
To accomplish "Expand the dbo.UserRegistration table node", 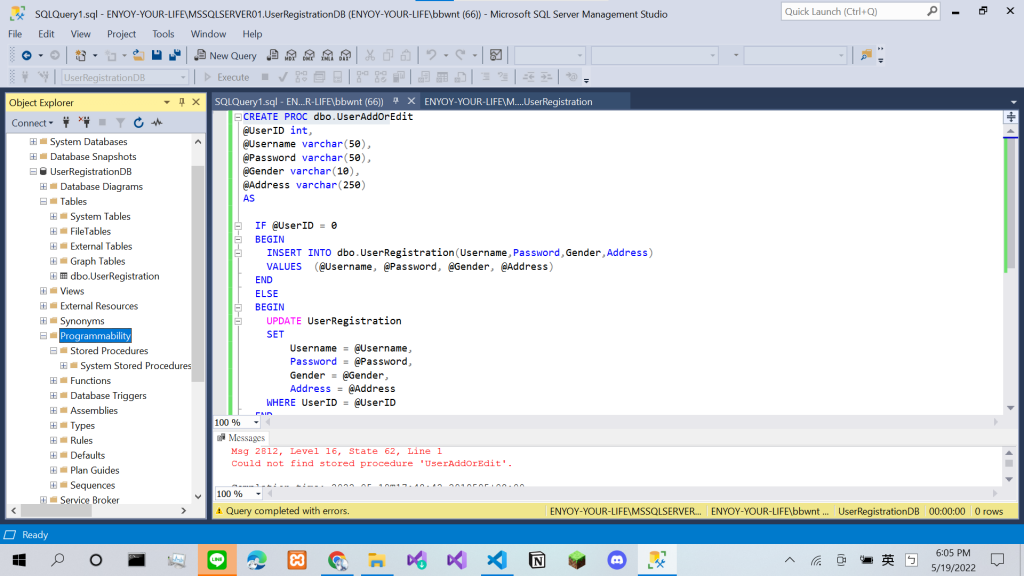I will coord(53,276).
